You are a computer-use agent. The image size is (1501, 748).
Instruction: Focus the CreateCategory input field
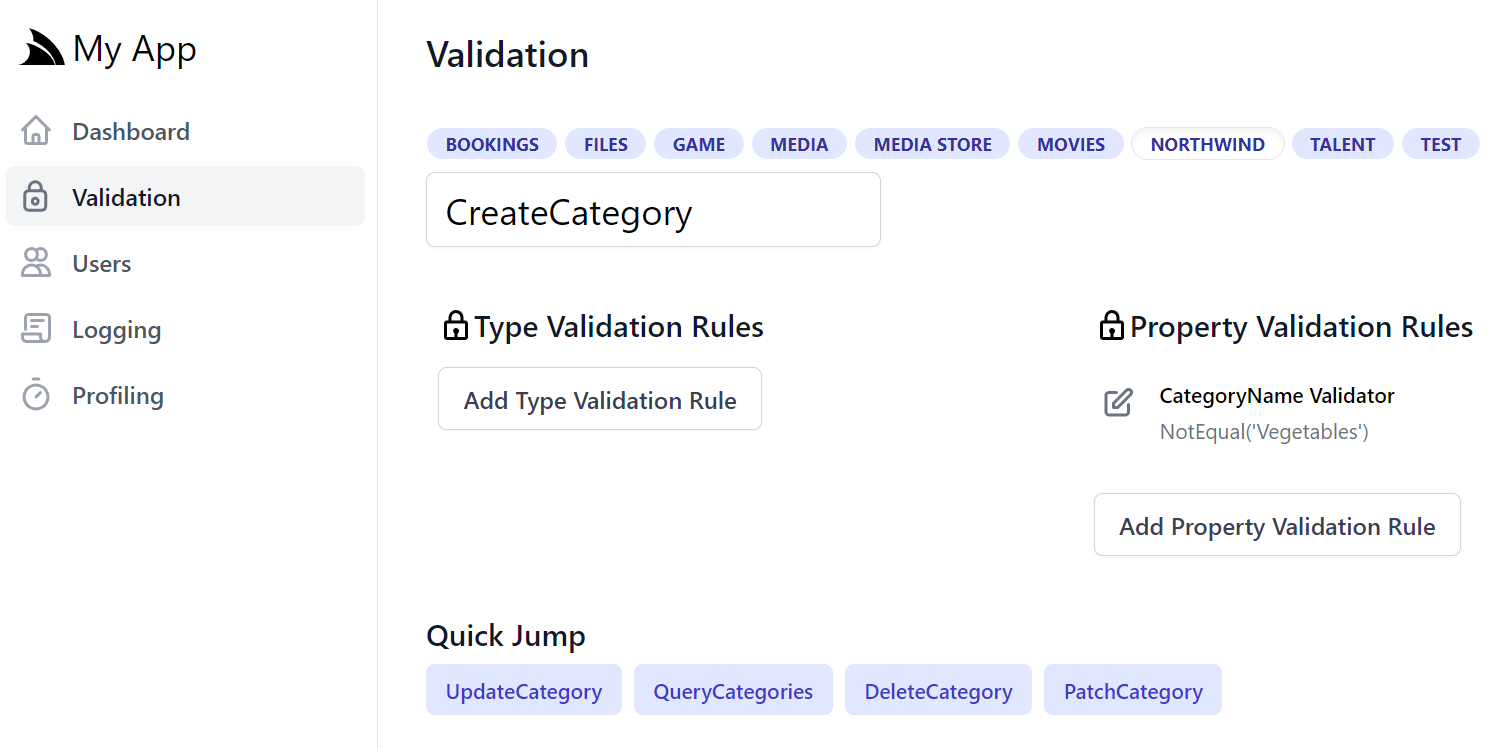[653, 210]
